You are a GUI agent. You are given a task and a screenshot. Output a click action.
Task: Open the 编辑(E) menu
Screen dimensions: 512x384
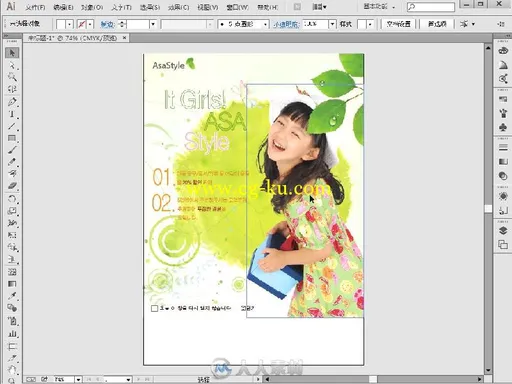pos(63,7)
